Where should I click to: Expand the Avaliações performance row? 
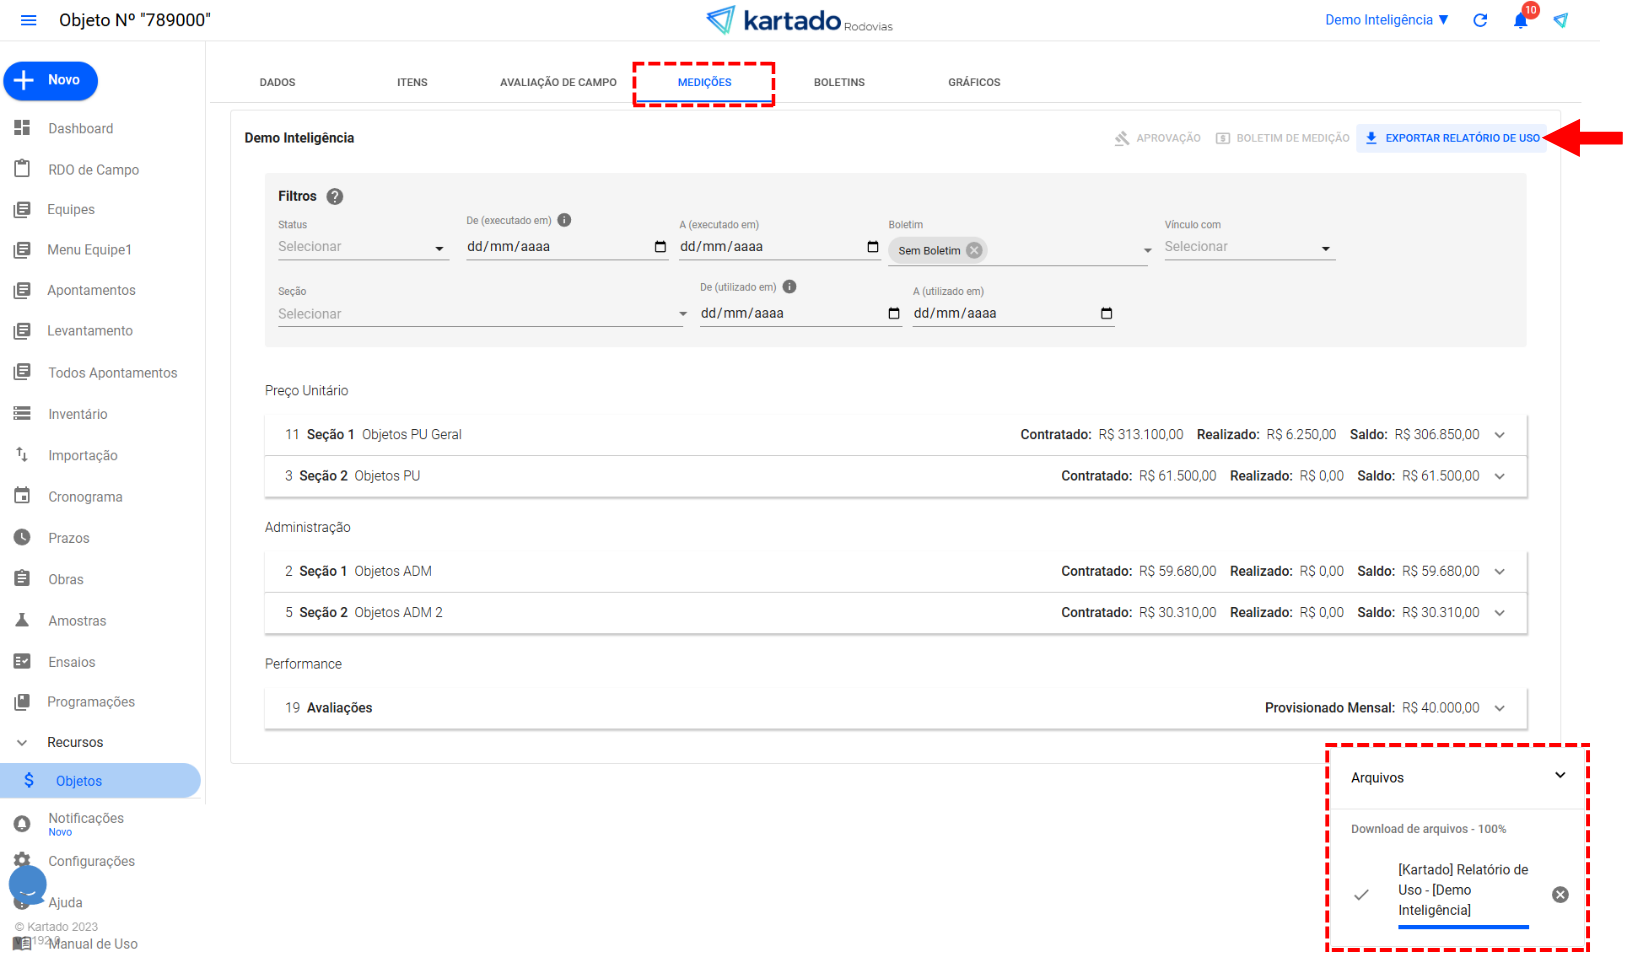tap(1499, 708)
